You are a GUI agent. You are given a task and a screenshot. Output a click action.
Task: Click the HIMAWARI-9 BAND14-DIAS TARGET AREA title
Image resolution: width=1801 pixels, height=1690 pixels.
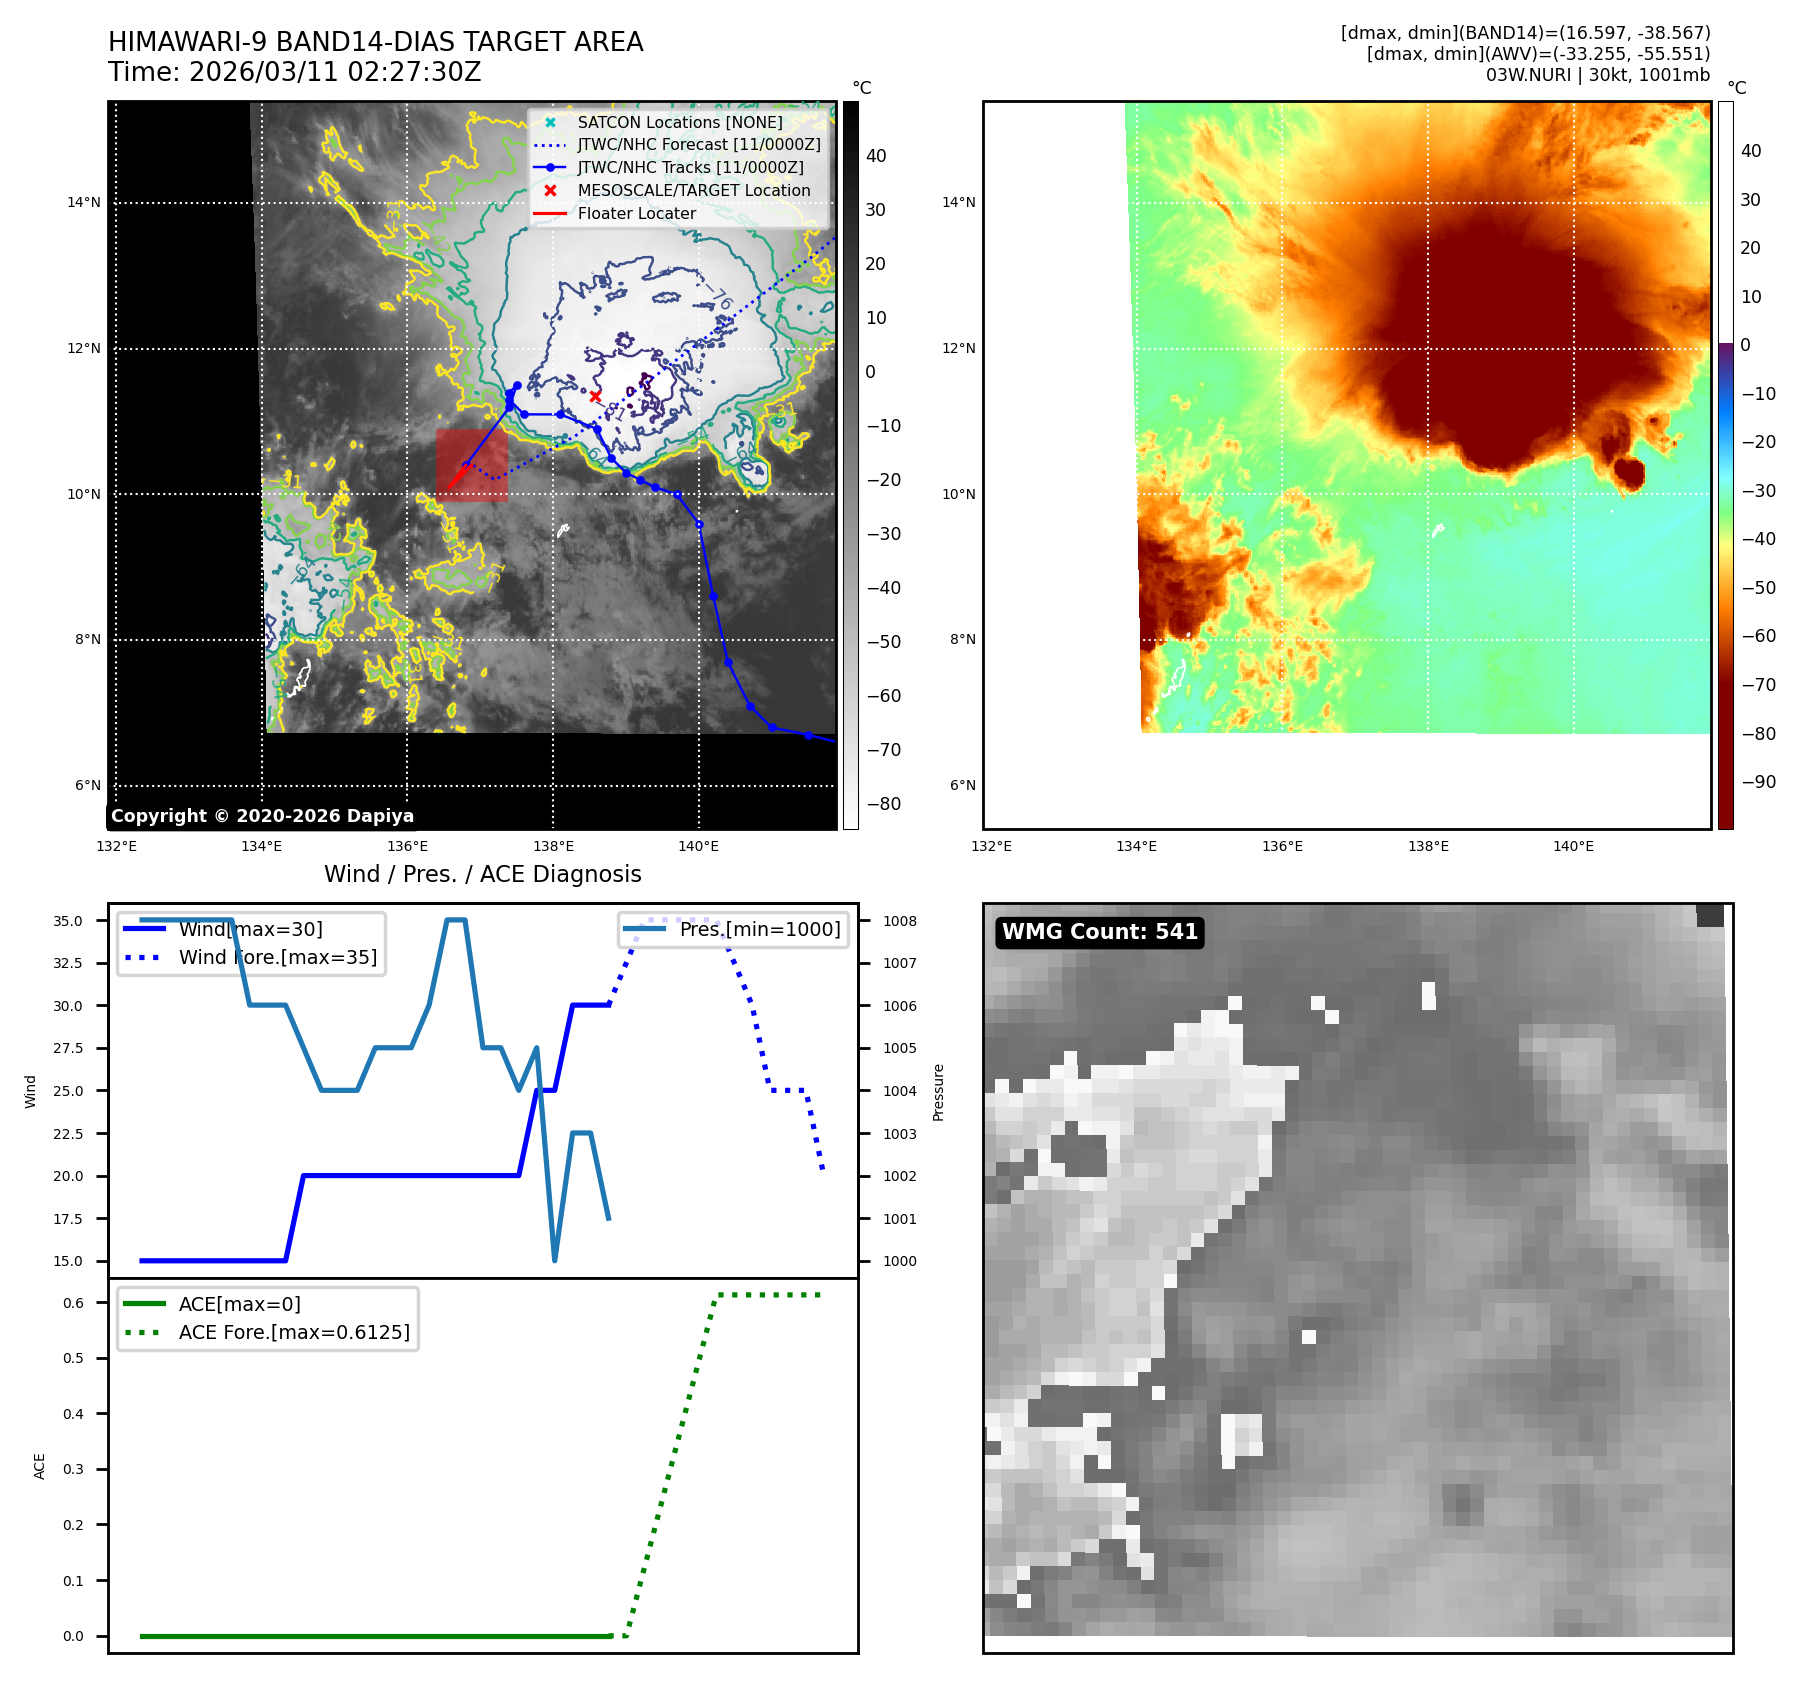point(375,42)
